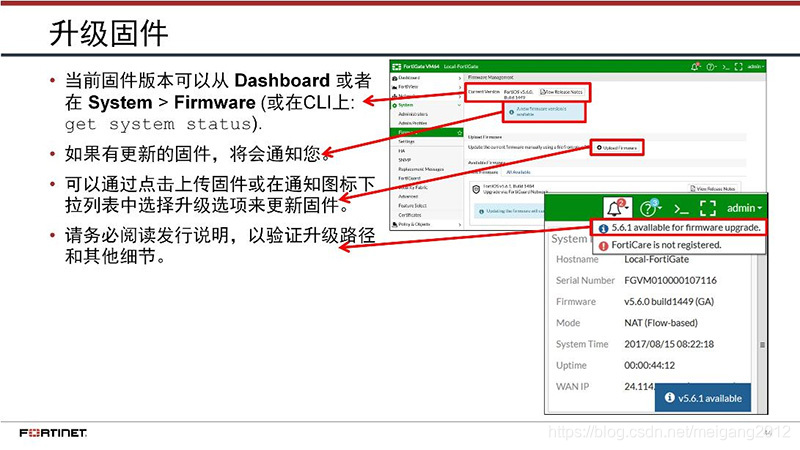
Task: Click the Upload Firmware button
Action: click(617, 147)
